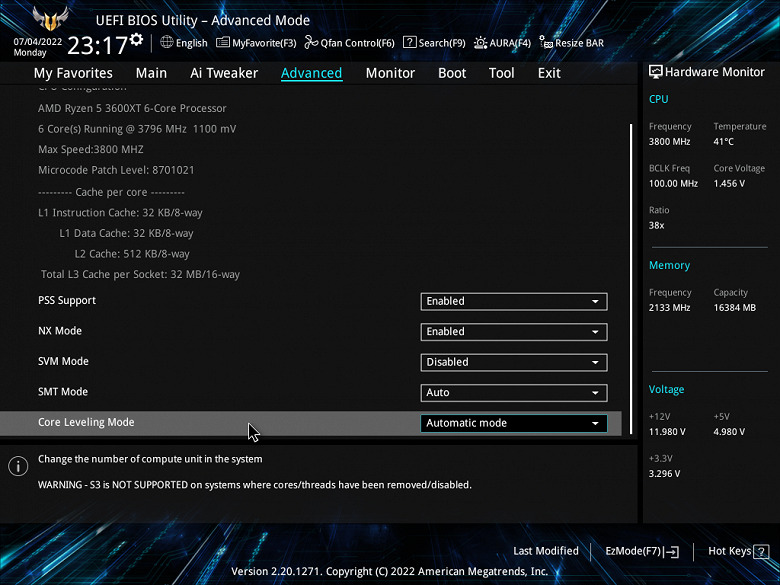This screenshot has width=780, height=585.
Task: Click +5V value 4.980 V
Action: [x=729, y=432]
